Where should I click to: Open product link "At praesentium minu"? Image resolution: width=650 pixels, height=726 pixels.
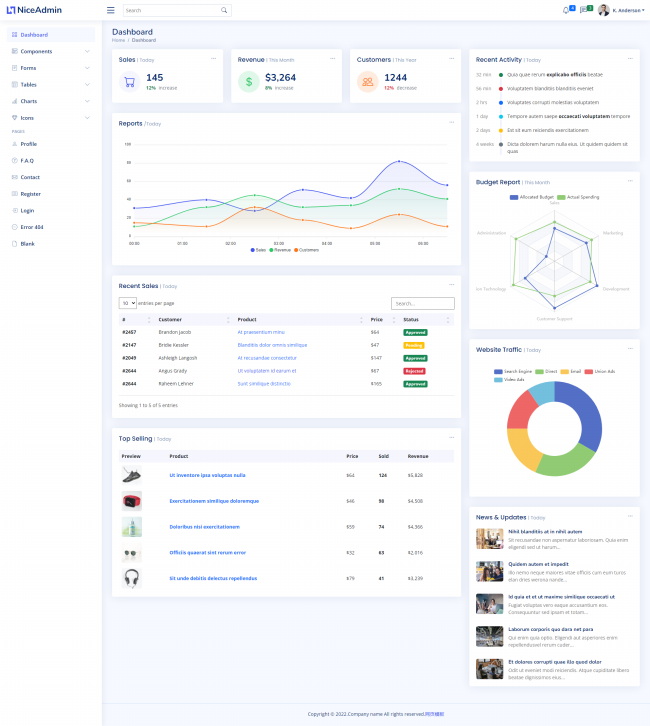pyautogui.click(x=261, y=332)
